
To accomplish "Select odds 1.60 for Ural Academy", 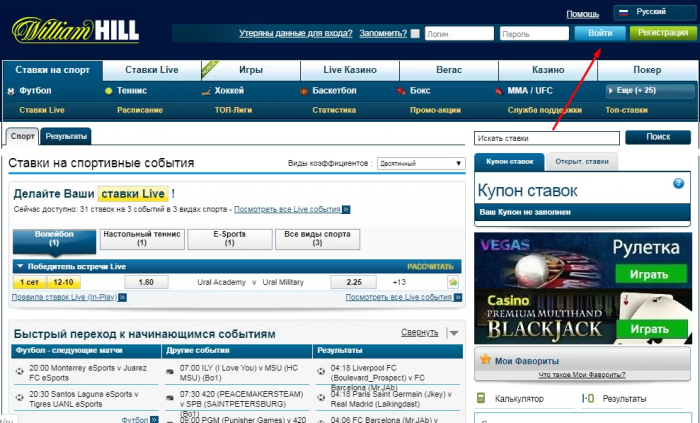I will point(146,283).
